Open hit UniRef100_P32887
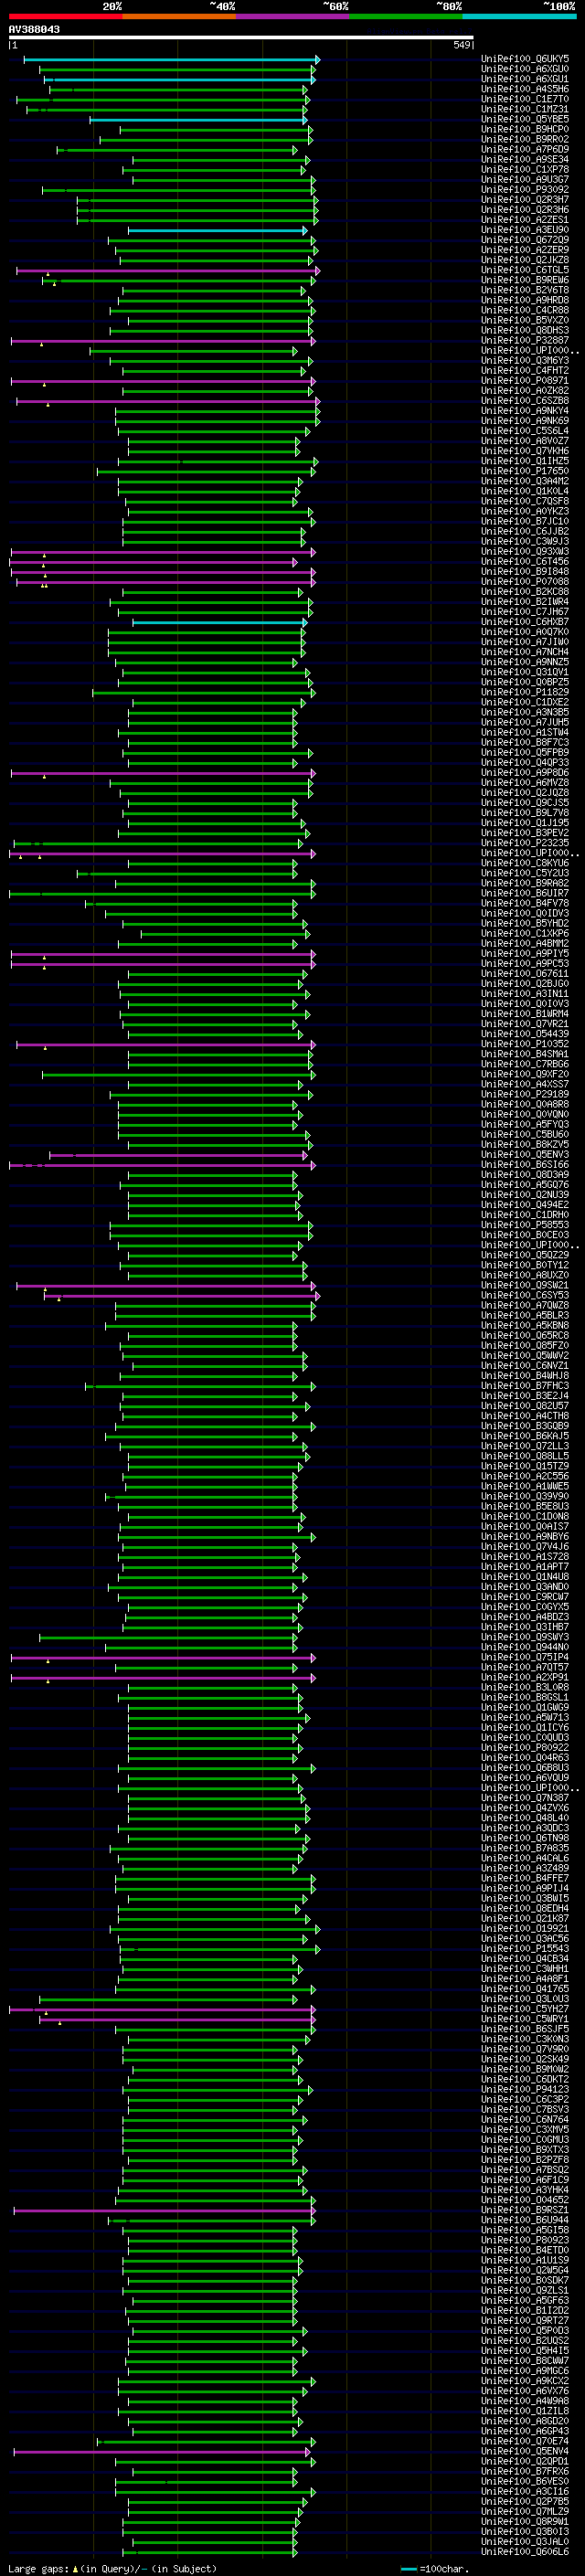This screenshot has width=585, height=2576. [525, 340]
